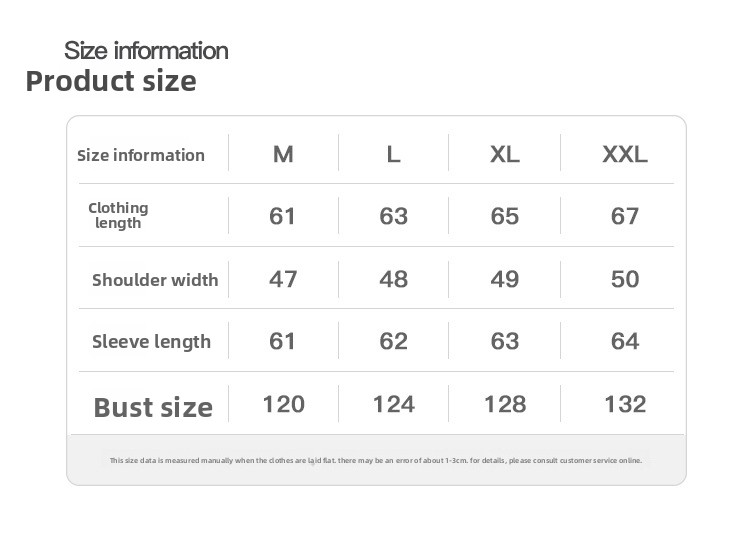750x546 pixels.
Task: Click the "Size information" title above Product size
Action: click(146, 50)
